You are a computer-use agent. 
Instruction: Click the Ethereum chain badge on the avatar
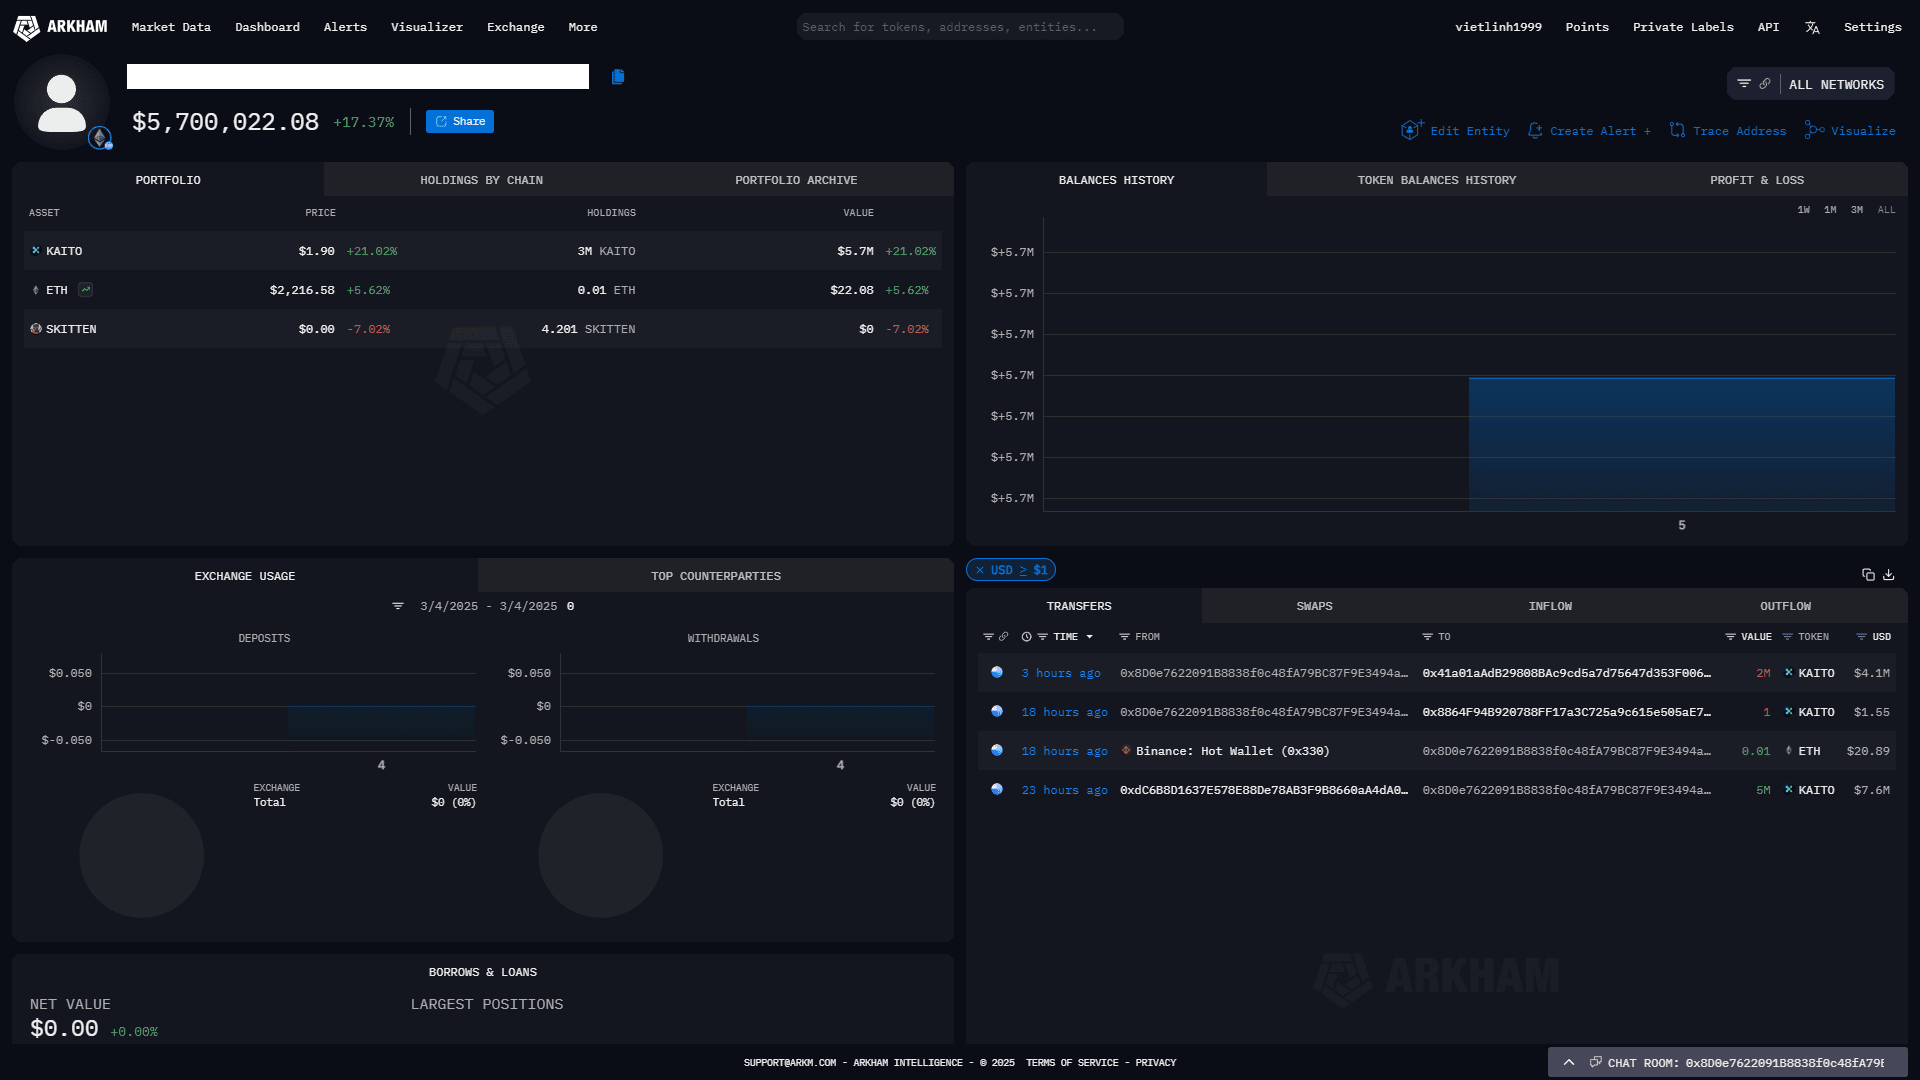pos(100,137)
